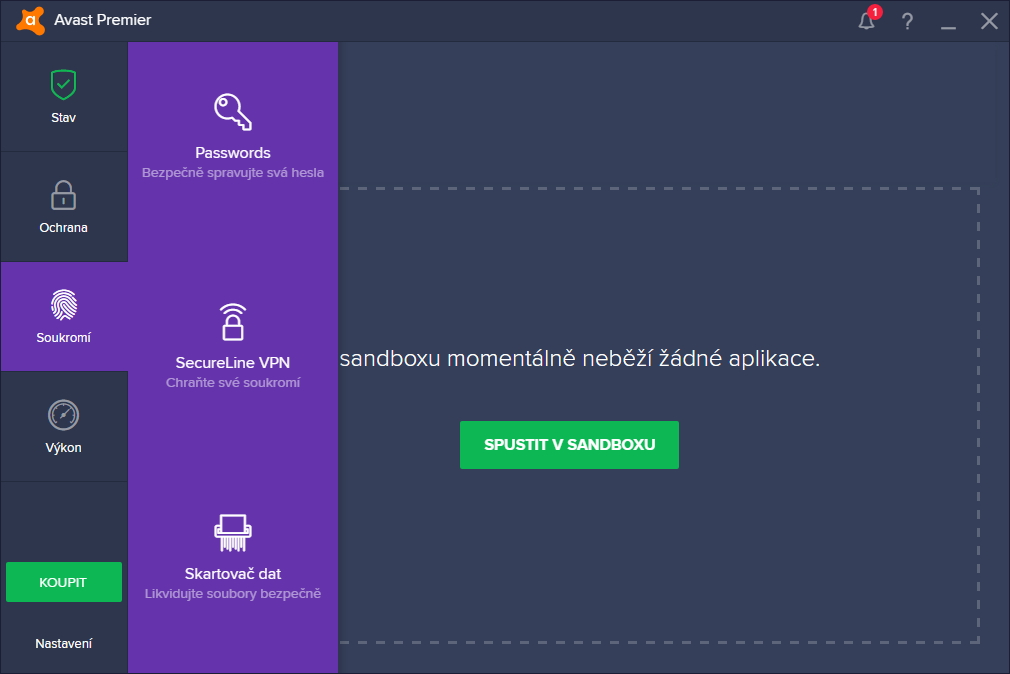Click the green KOUPIT button

point(64,582)
